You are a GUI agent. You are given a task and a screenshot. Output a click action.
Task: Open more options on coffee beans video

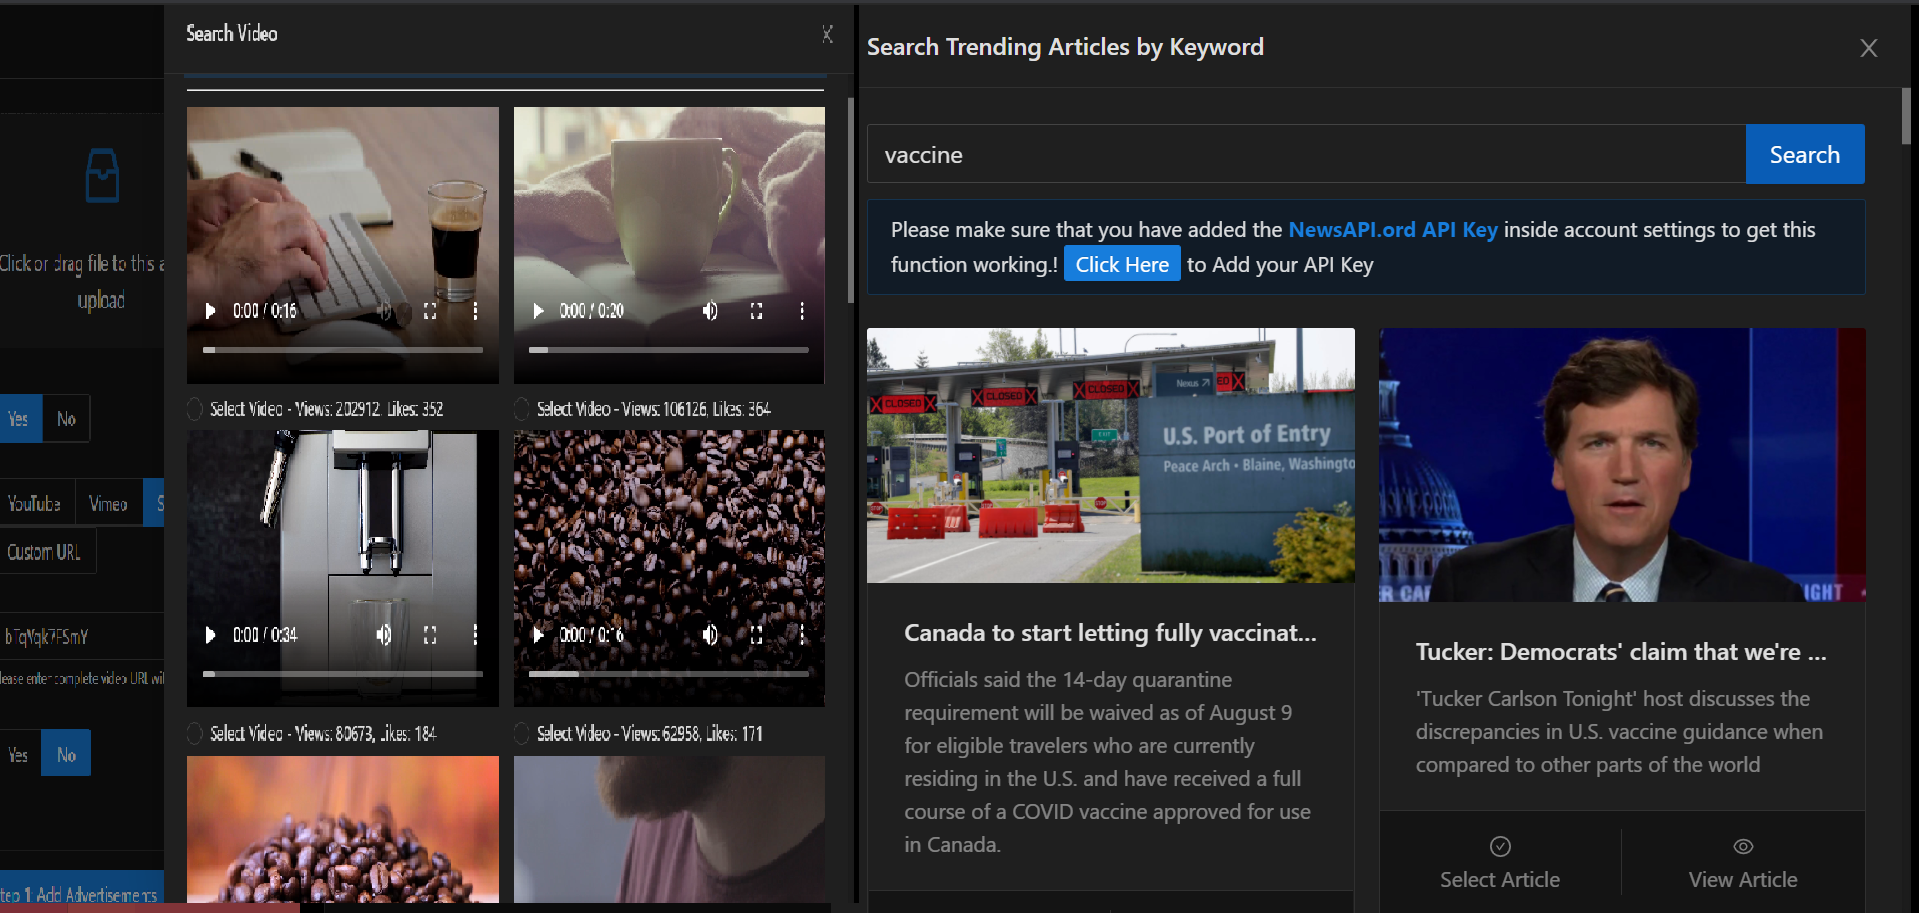coord(802,635)
